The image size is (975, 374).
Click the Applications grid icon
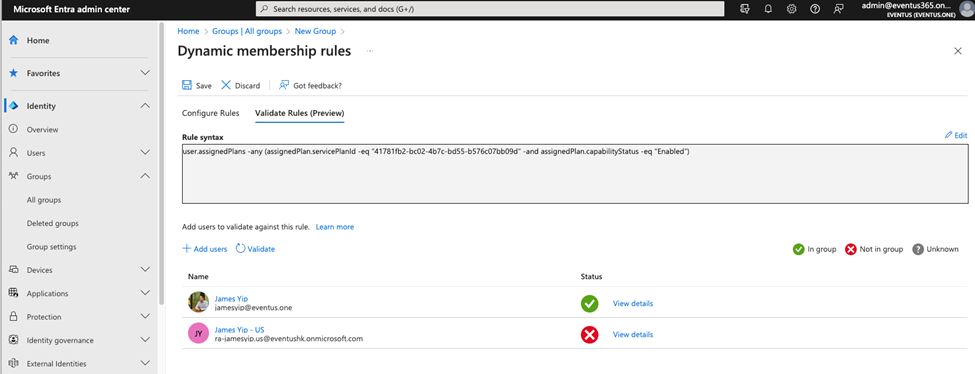pos(14,293)
